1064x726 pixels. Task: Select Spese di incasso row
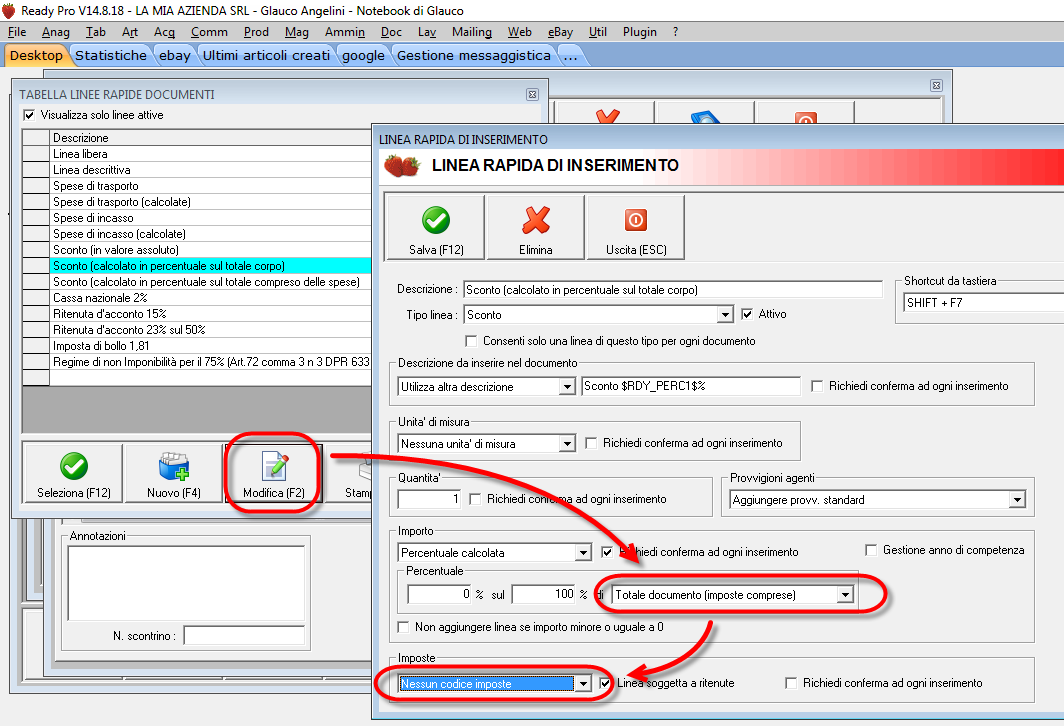(211, 218)
